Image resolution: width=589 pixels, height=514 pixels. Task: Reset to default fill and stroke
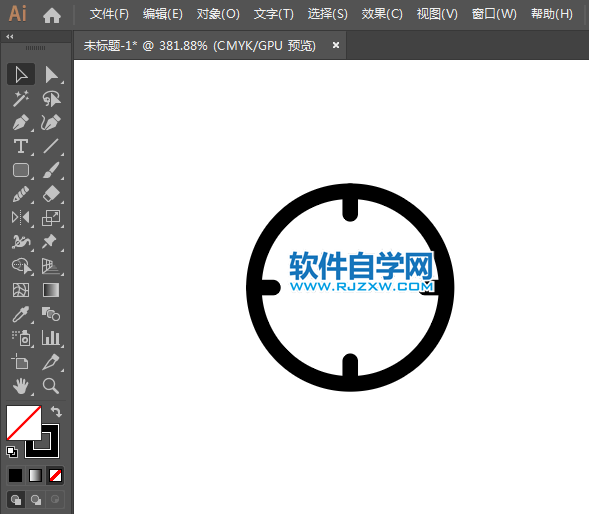click(x=12, y=452)
